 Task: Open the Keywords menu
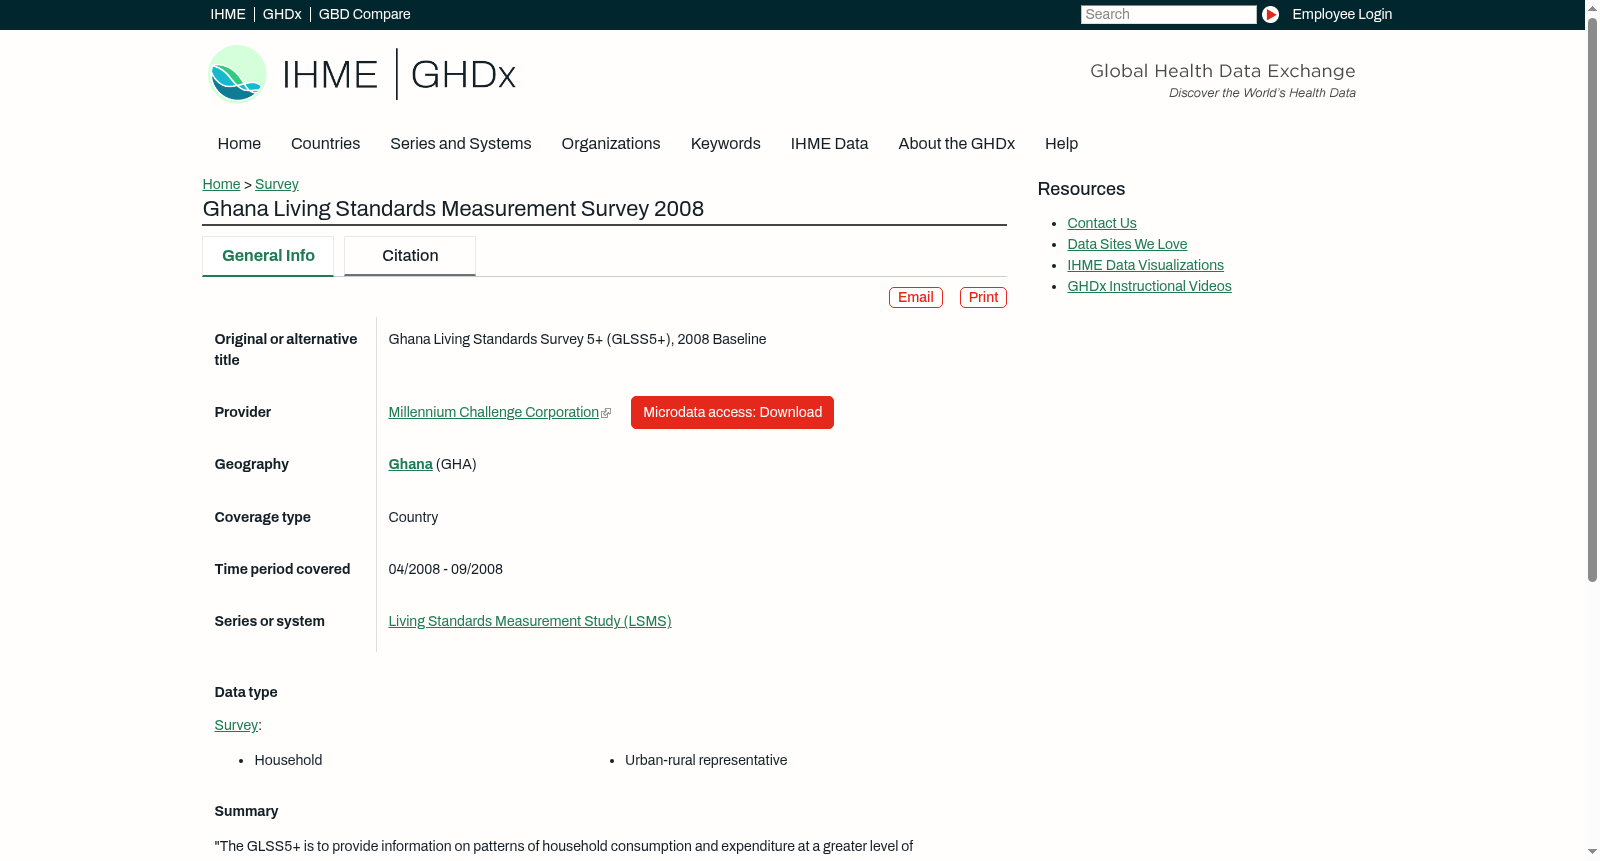point(726,144)
